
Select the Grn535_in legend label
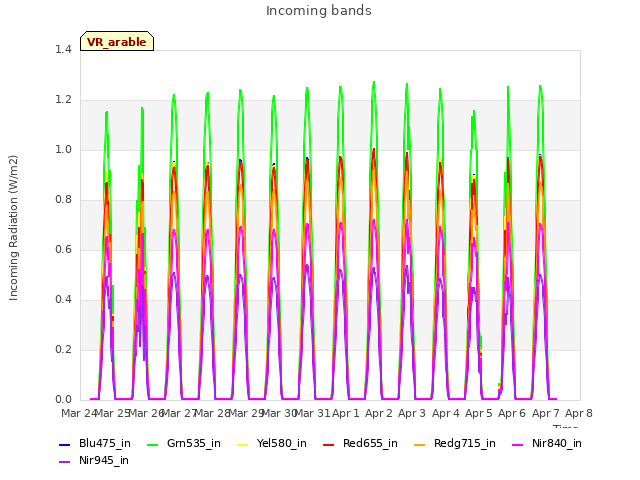coord(194,444)
